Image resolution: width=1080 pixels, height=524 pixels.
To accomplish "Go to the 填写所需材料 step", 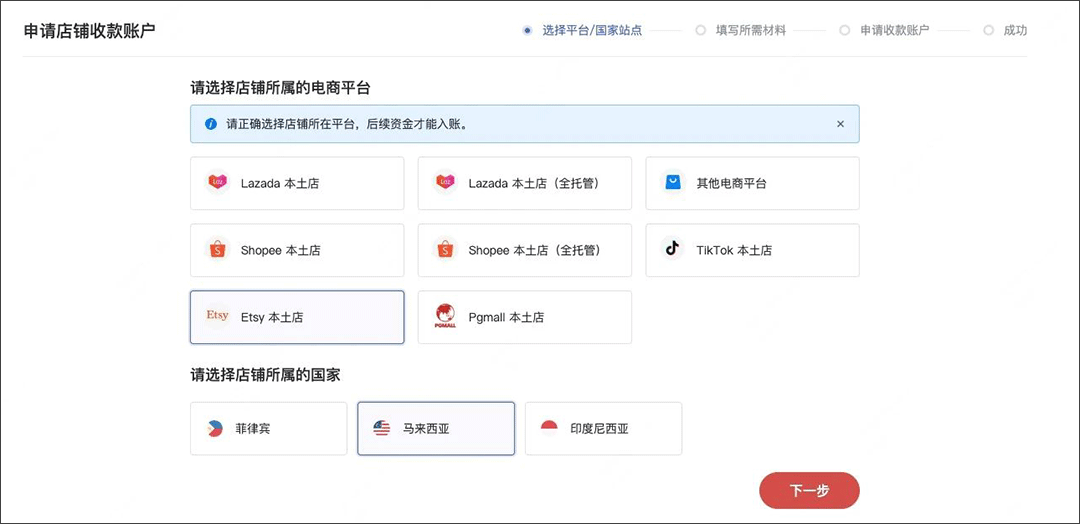I will (741, 30).
